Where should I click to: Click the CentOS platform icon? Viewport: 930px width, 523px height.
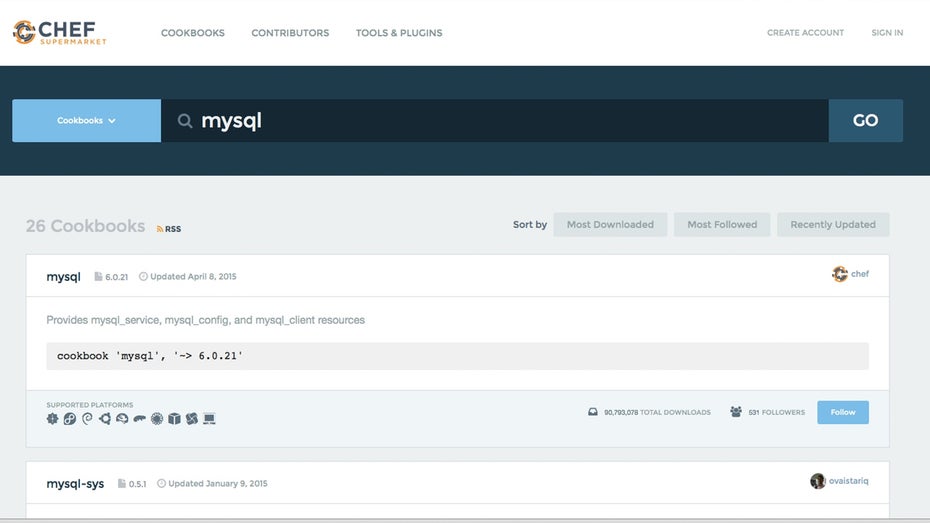(x=52, y=419)
